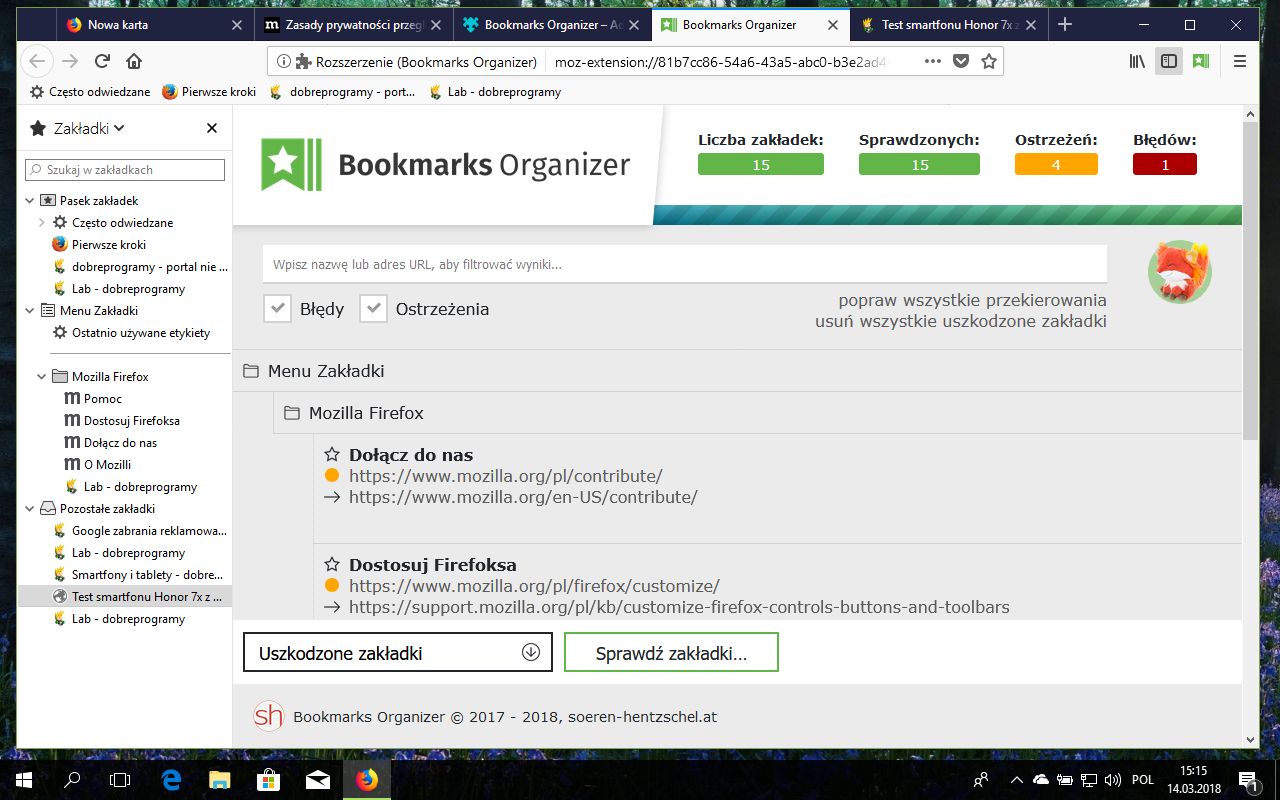The width and height of the screenshot is (1280, 800).
Task: Toggle the Błędy checkbox
Action: click(x=277, y=308)
